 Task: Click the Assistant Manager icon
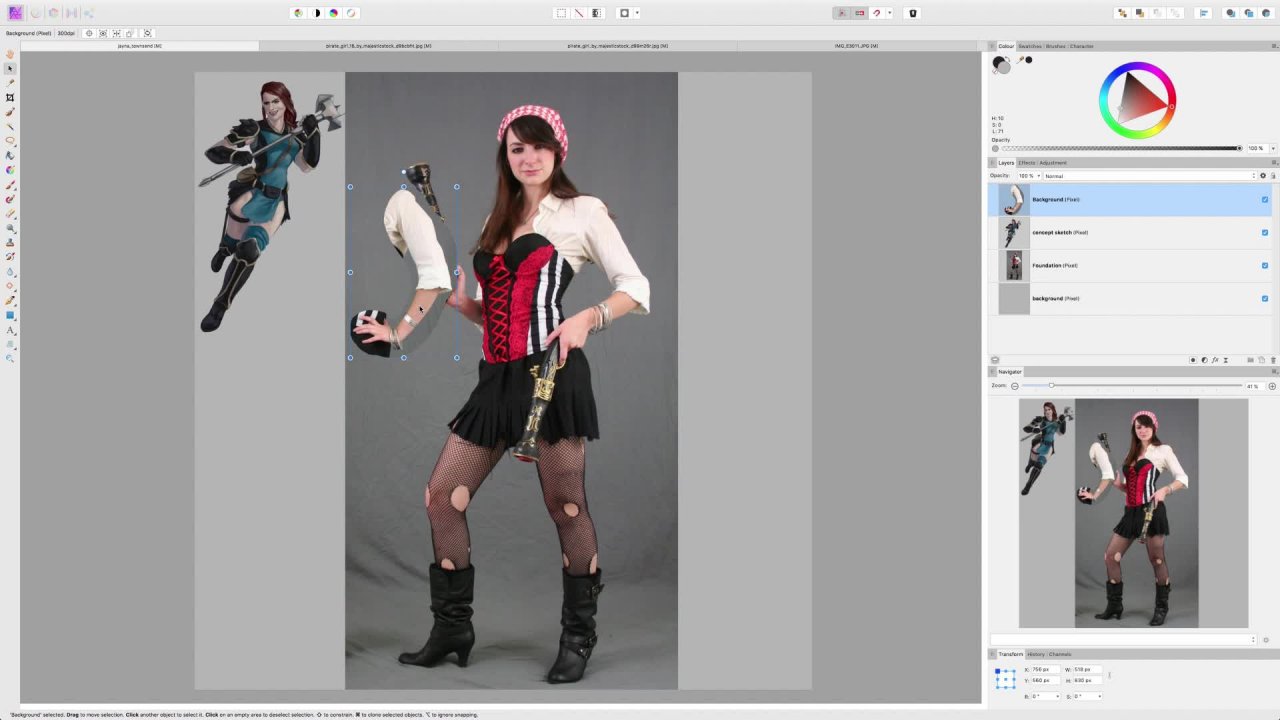pos(912,13)
